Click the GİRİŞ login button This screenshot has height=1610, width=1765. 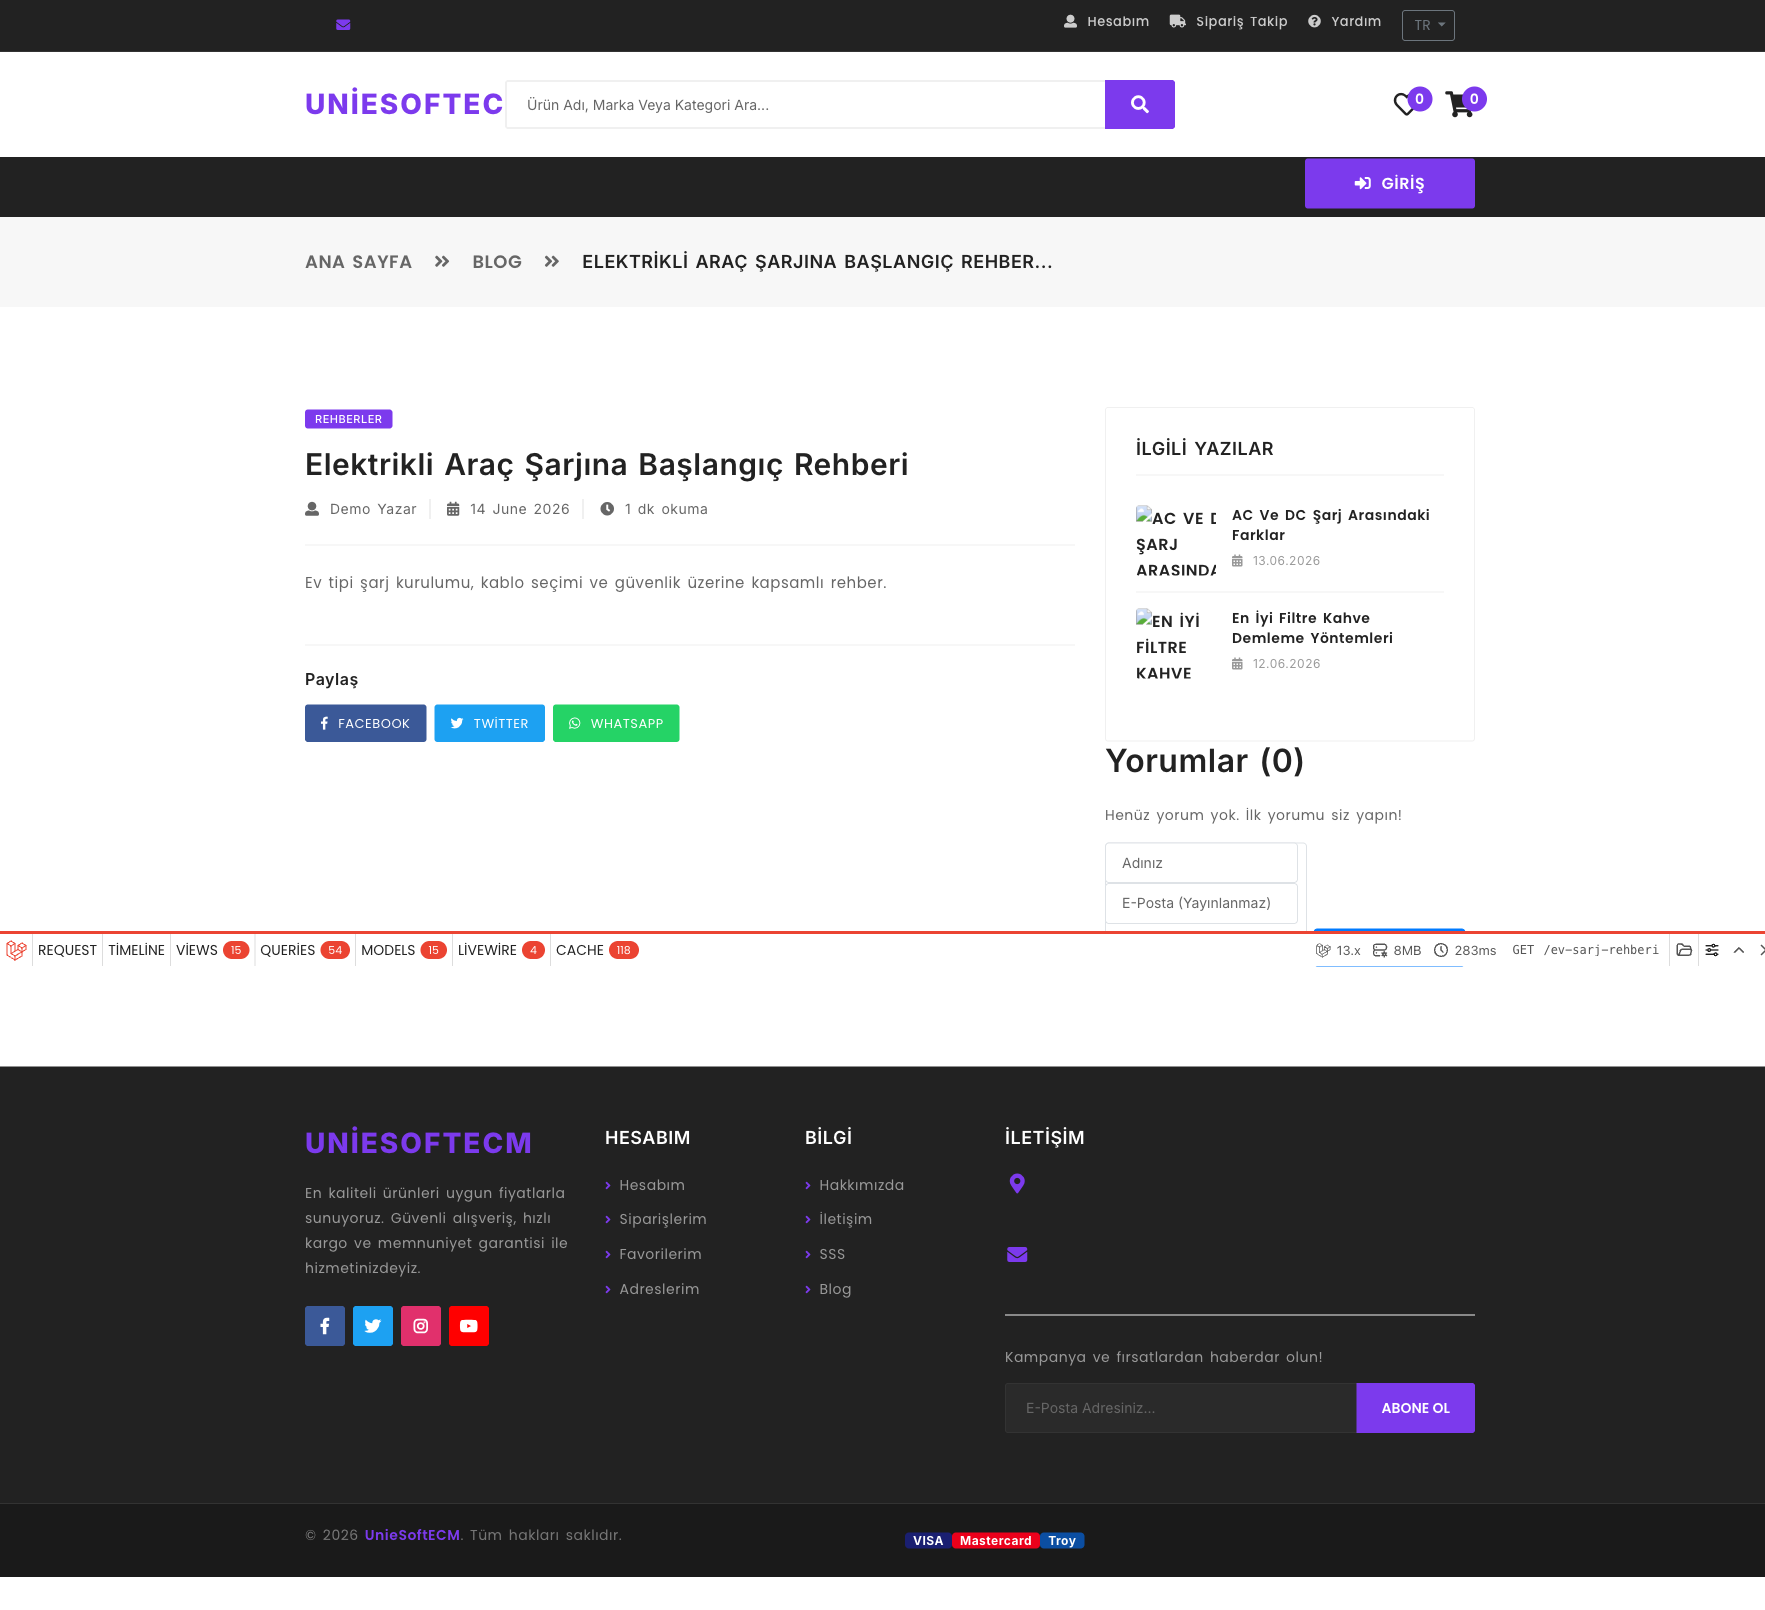point(1390,183)
